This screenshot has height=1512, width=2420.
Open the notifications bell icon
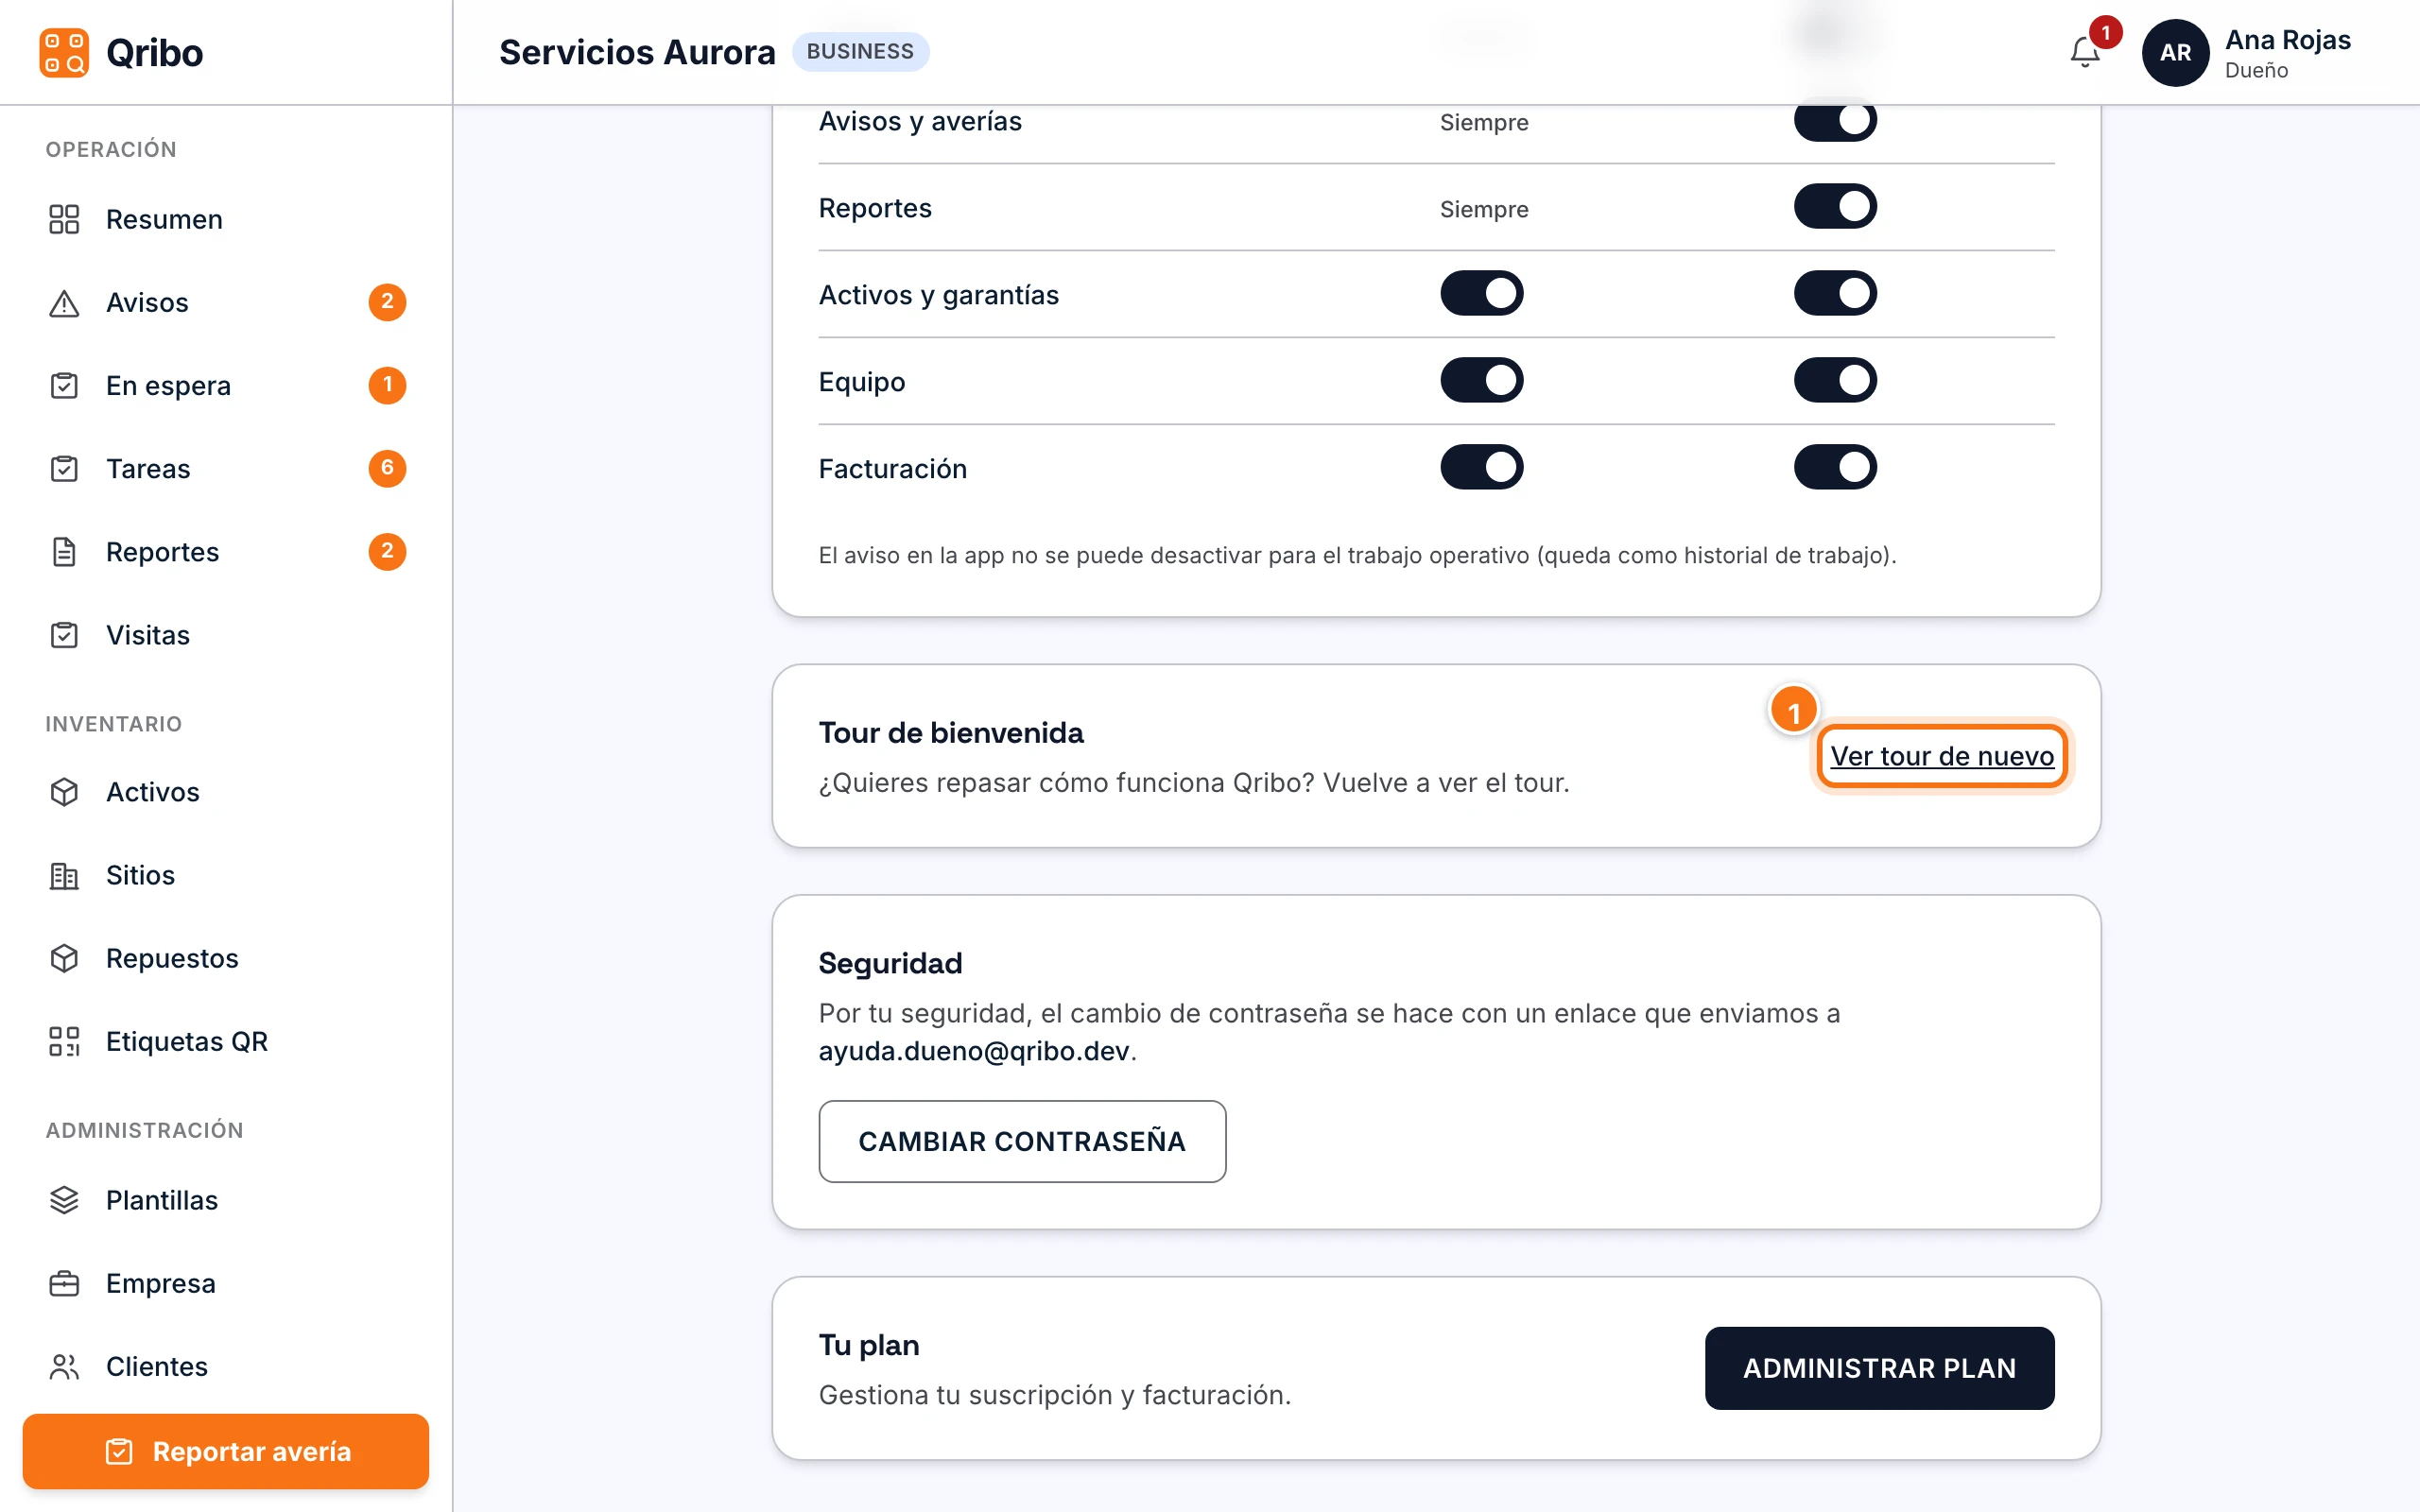[x=2084, y=52]
